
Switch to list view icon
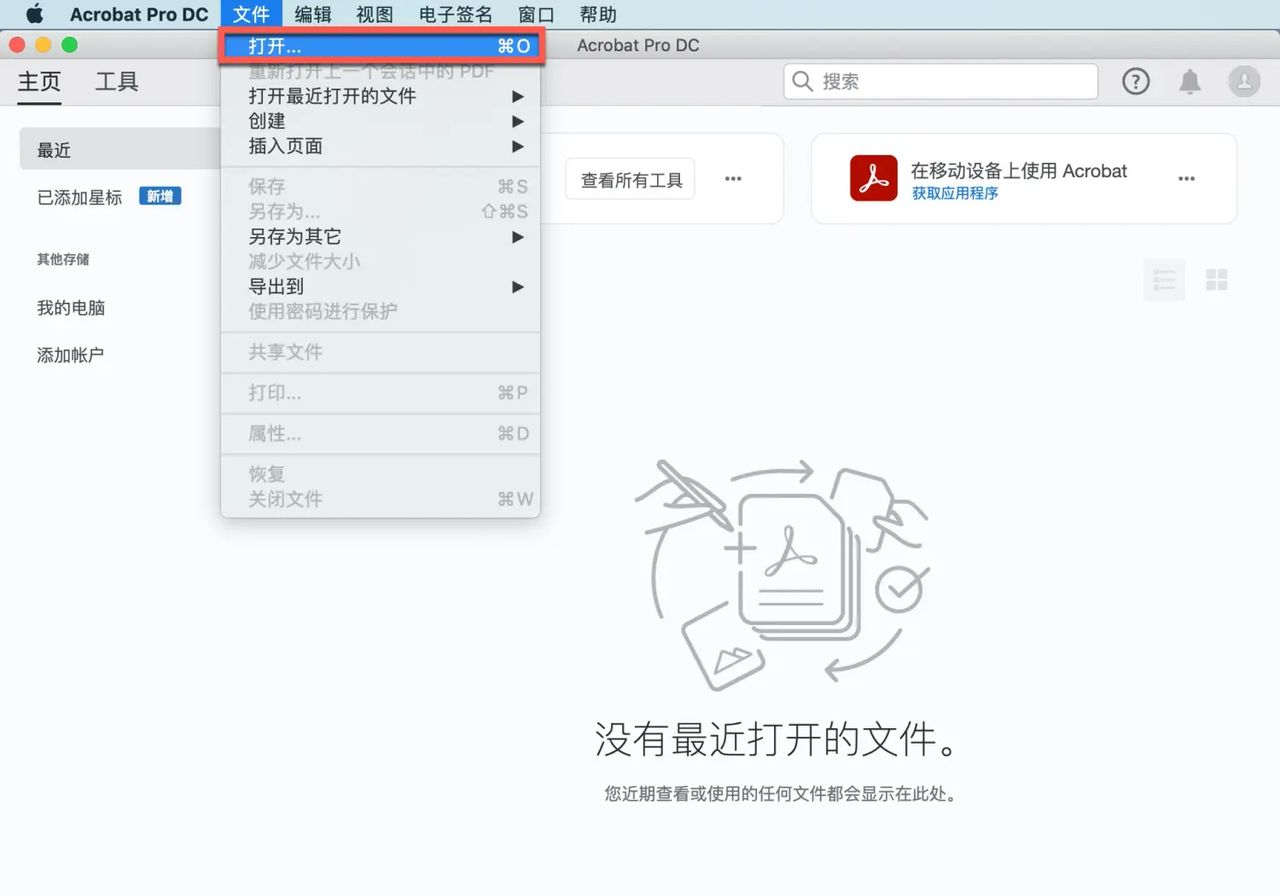coord(1164,280)
